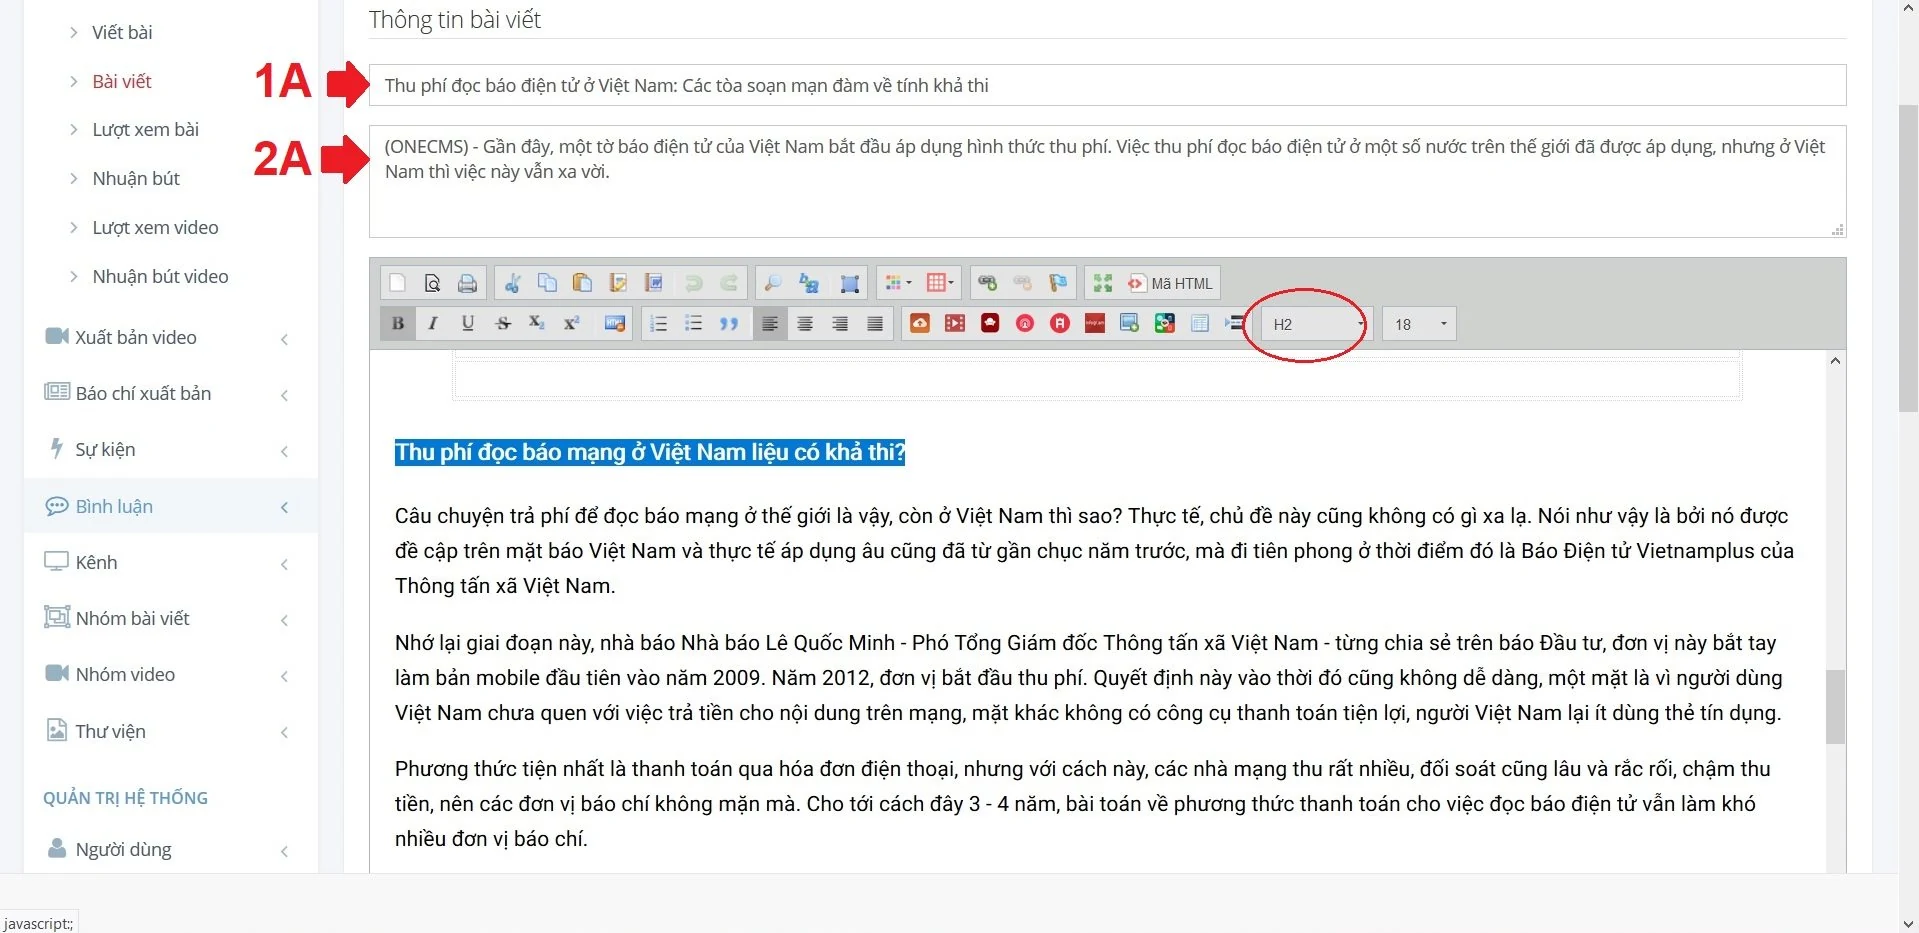This screenshot has height=933, width=1919.
Task: Click the Paste clipboard icon
Action: coord(582,283)
